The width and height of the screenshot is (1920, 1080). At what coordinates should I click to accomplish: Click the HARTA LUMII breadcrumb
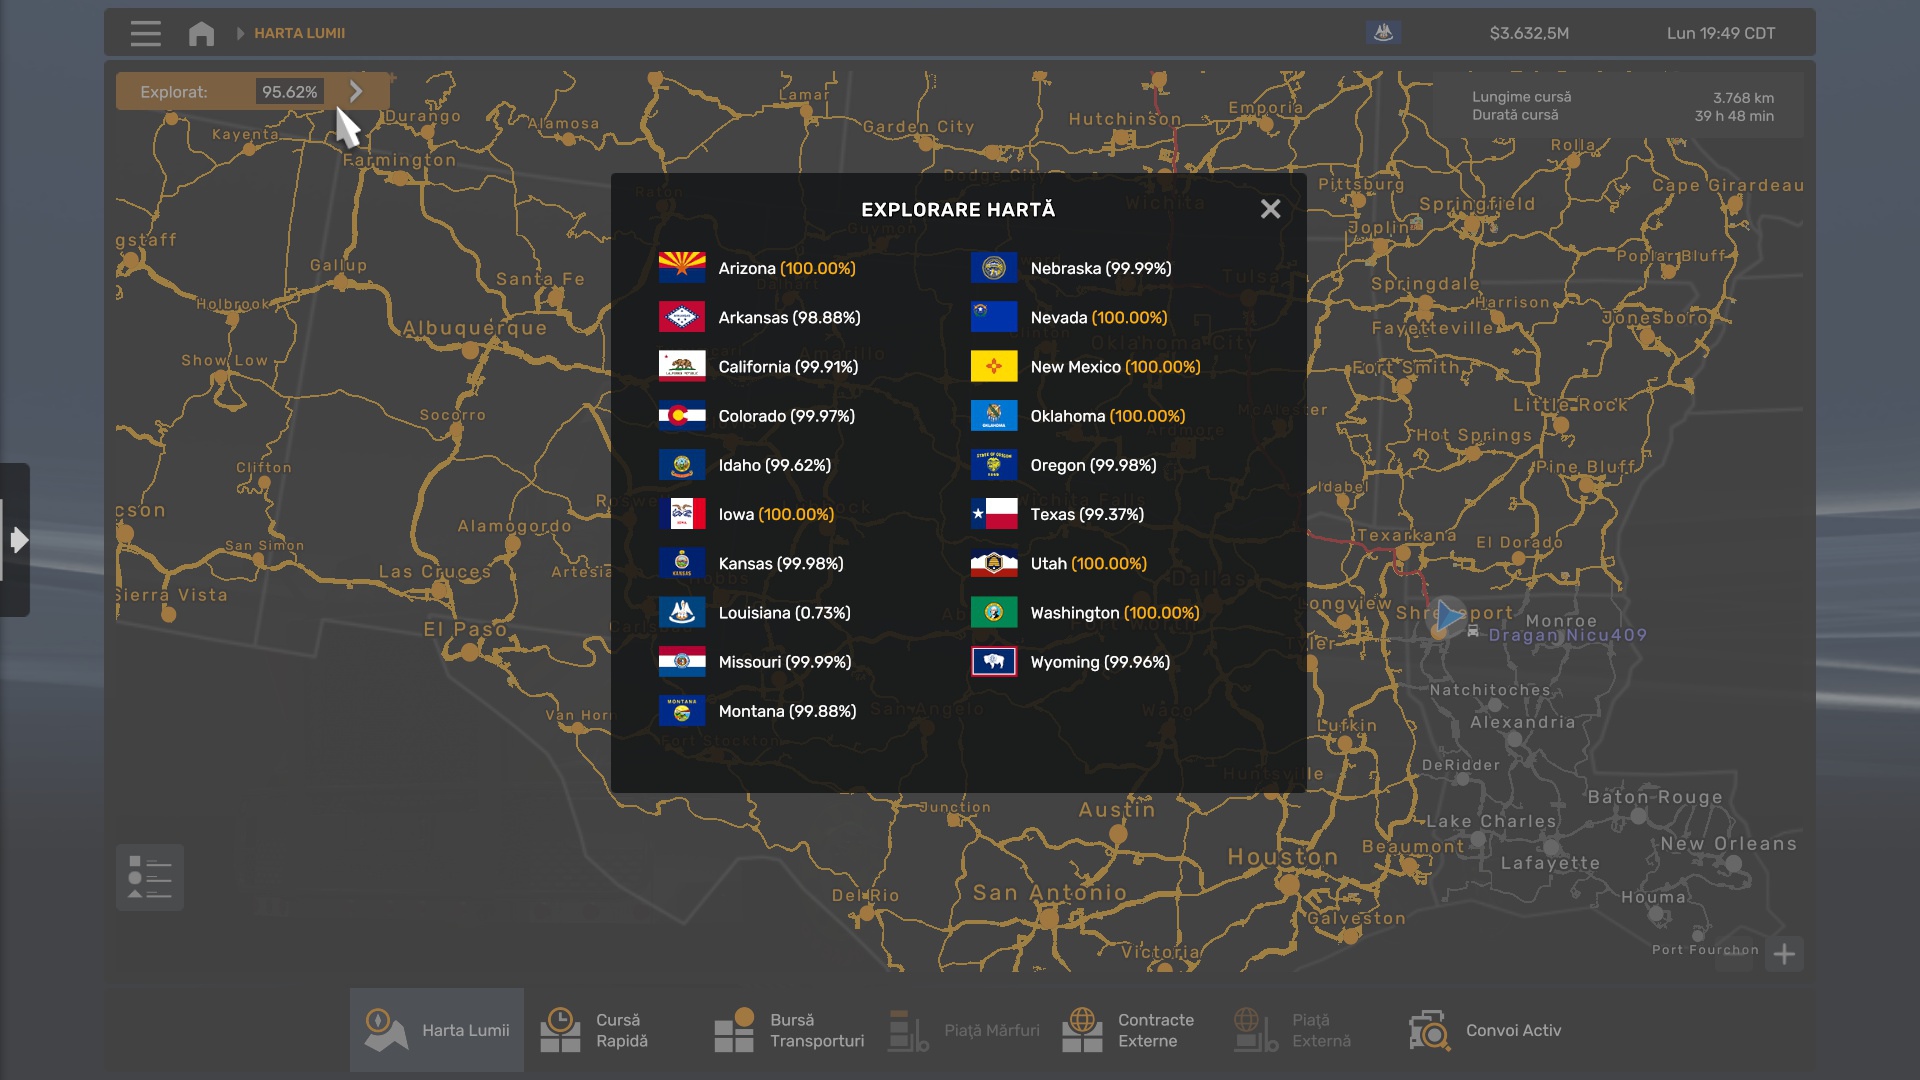click(x=299, y=33)
